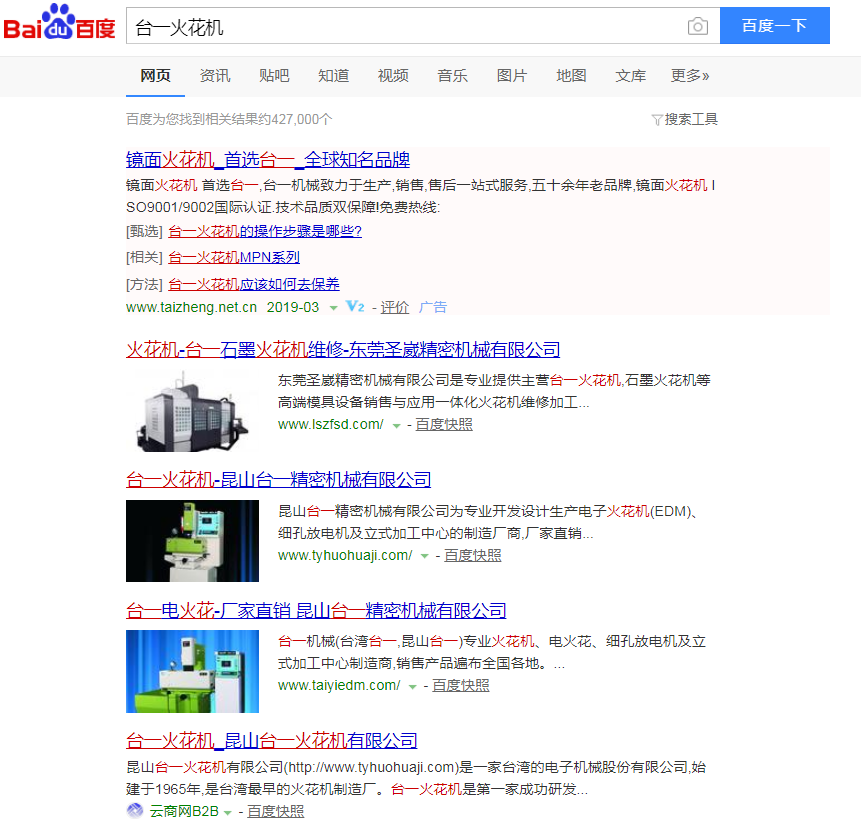Switch to the 图片 tab

pos(511,76)
